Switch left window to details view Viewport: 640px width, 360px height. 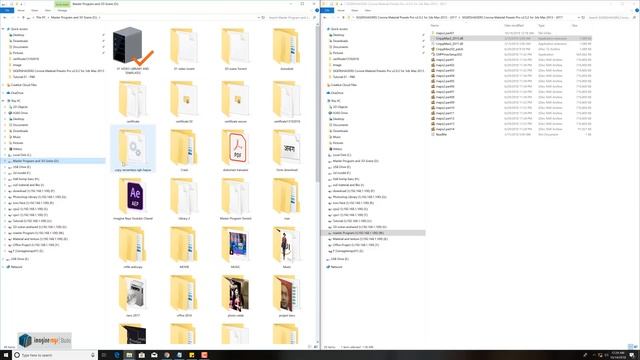pos(310,347)
